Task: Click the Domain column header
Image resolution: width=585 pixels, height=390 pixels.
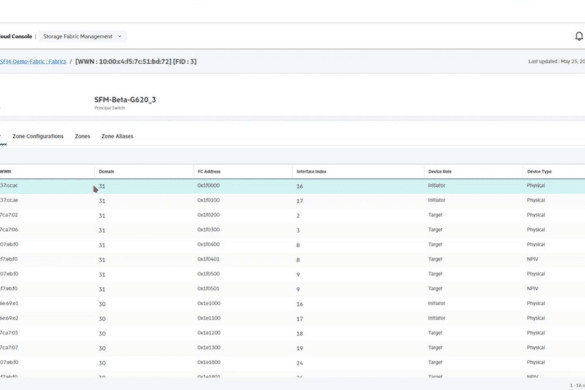Action: click(106, 172)
